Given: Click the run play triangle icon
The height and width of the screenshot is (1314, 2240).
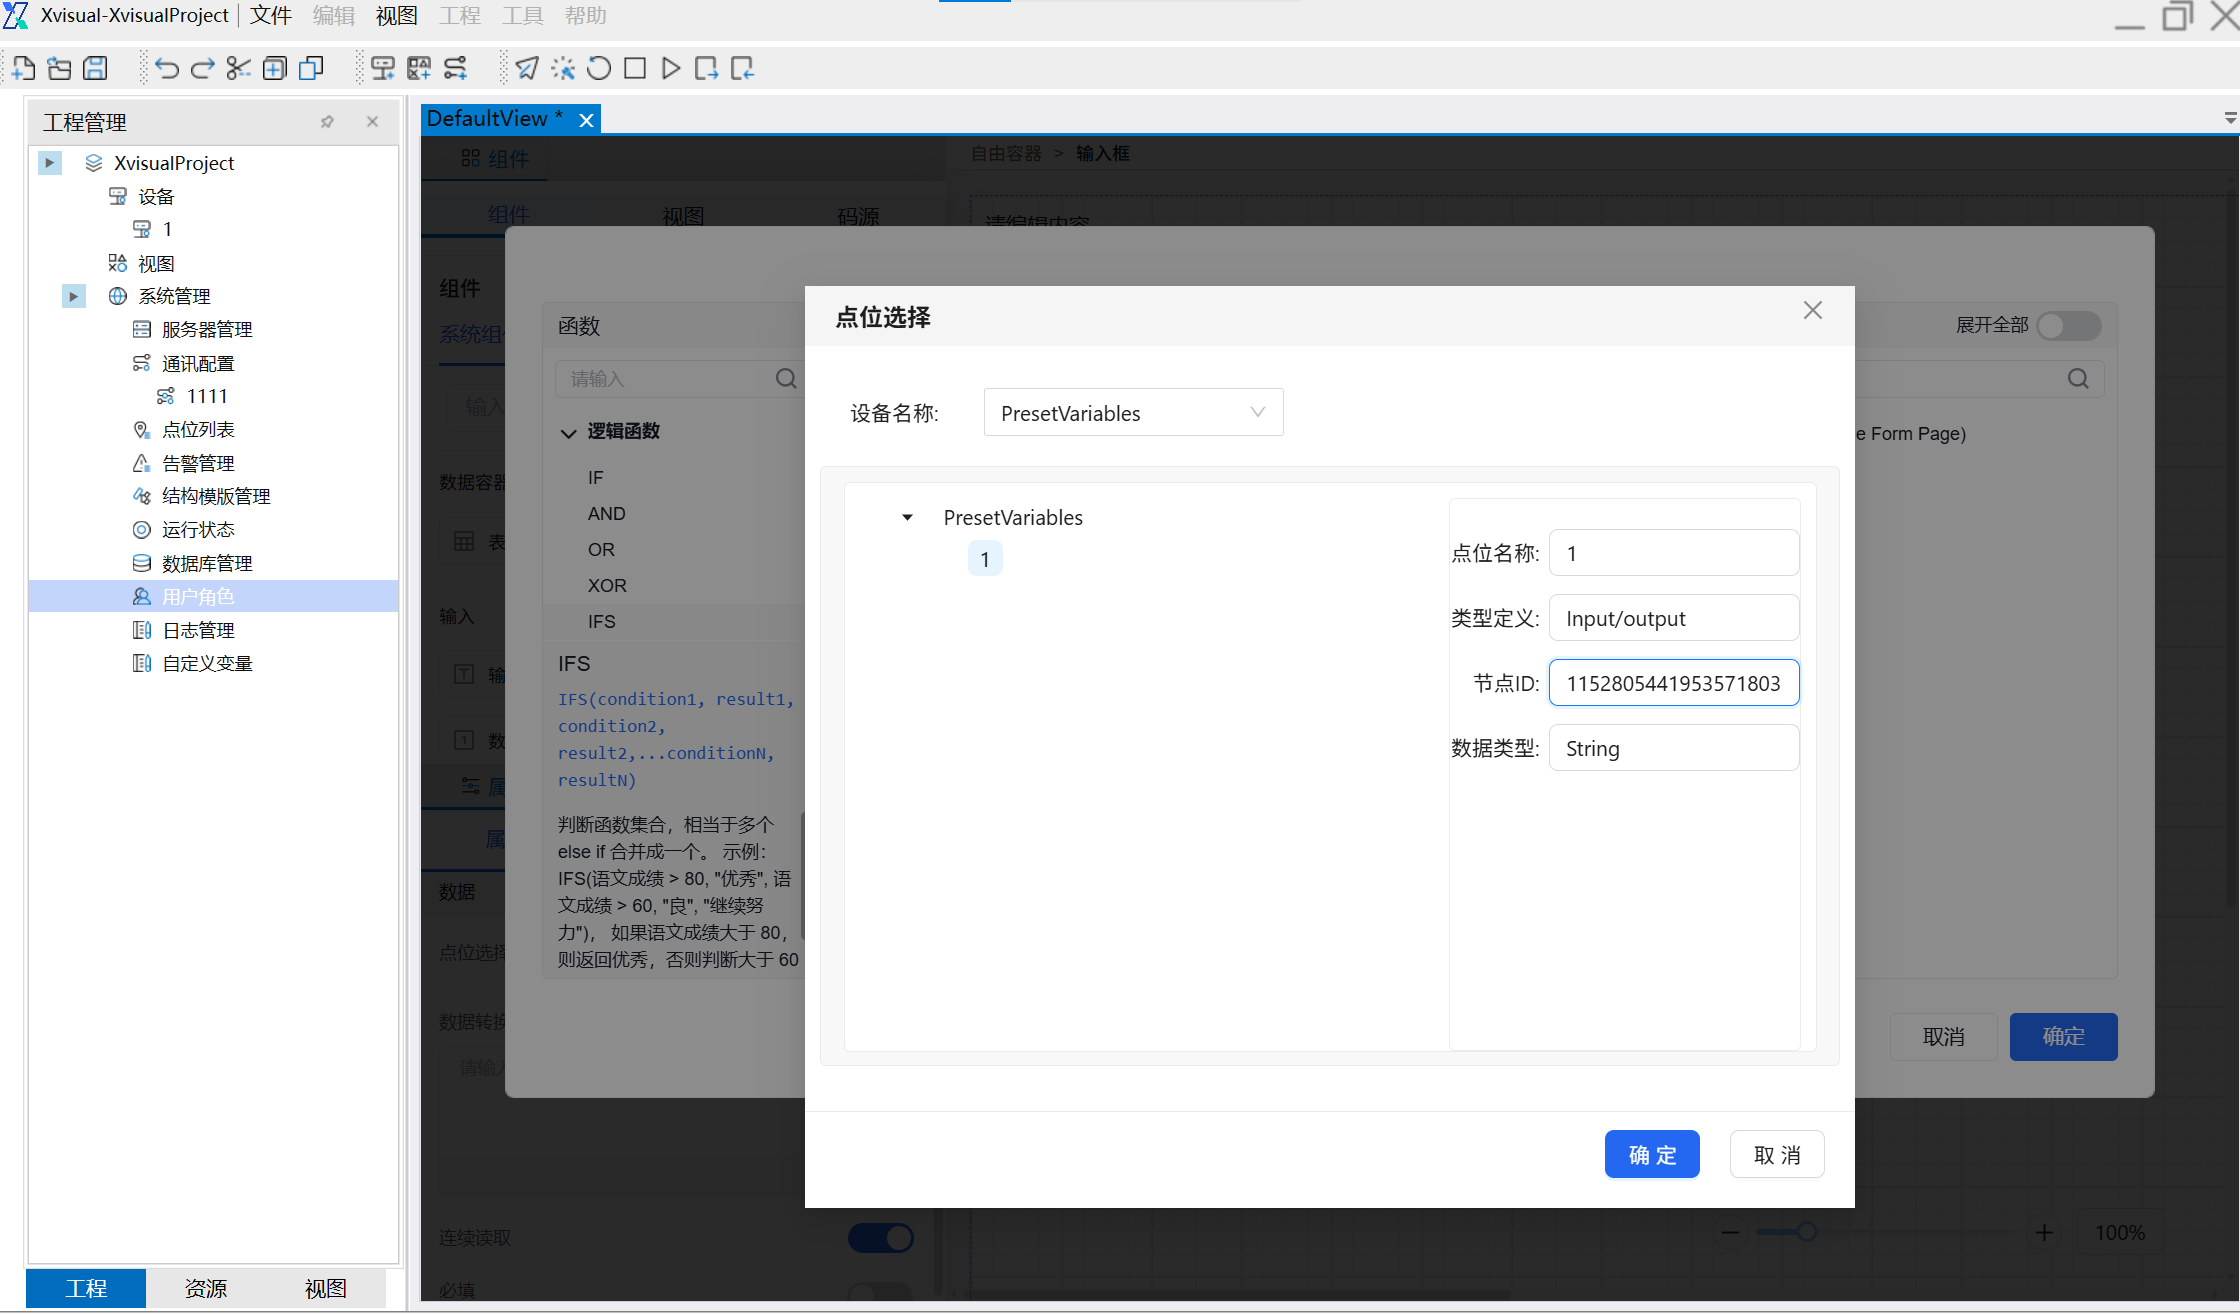Looking at the screenshot, I should click(x=671, y=68).
